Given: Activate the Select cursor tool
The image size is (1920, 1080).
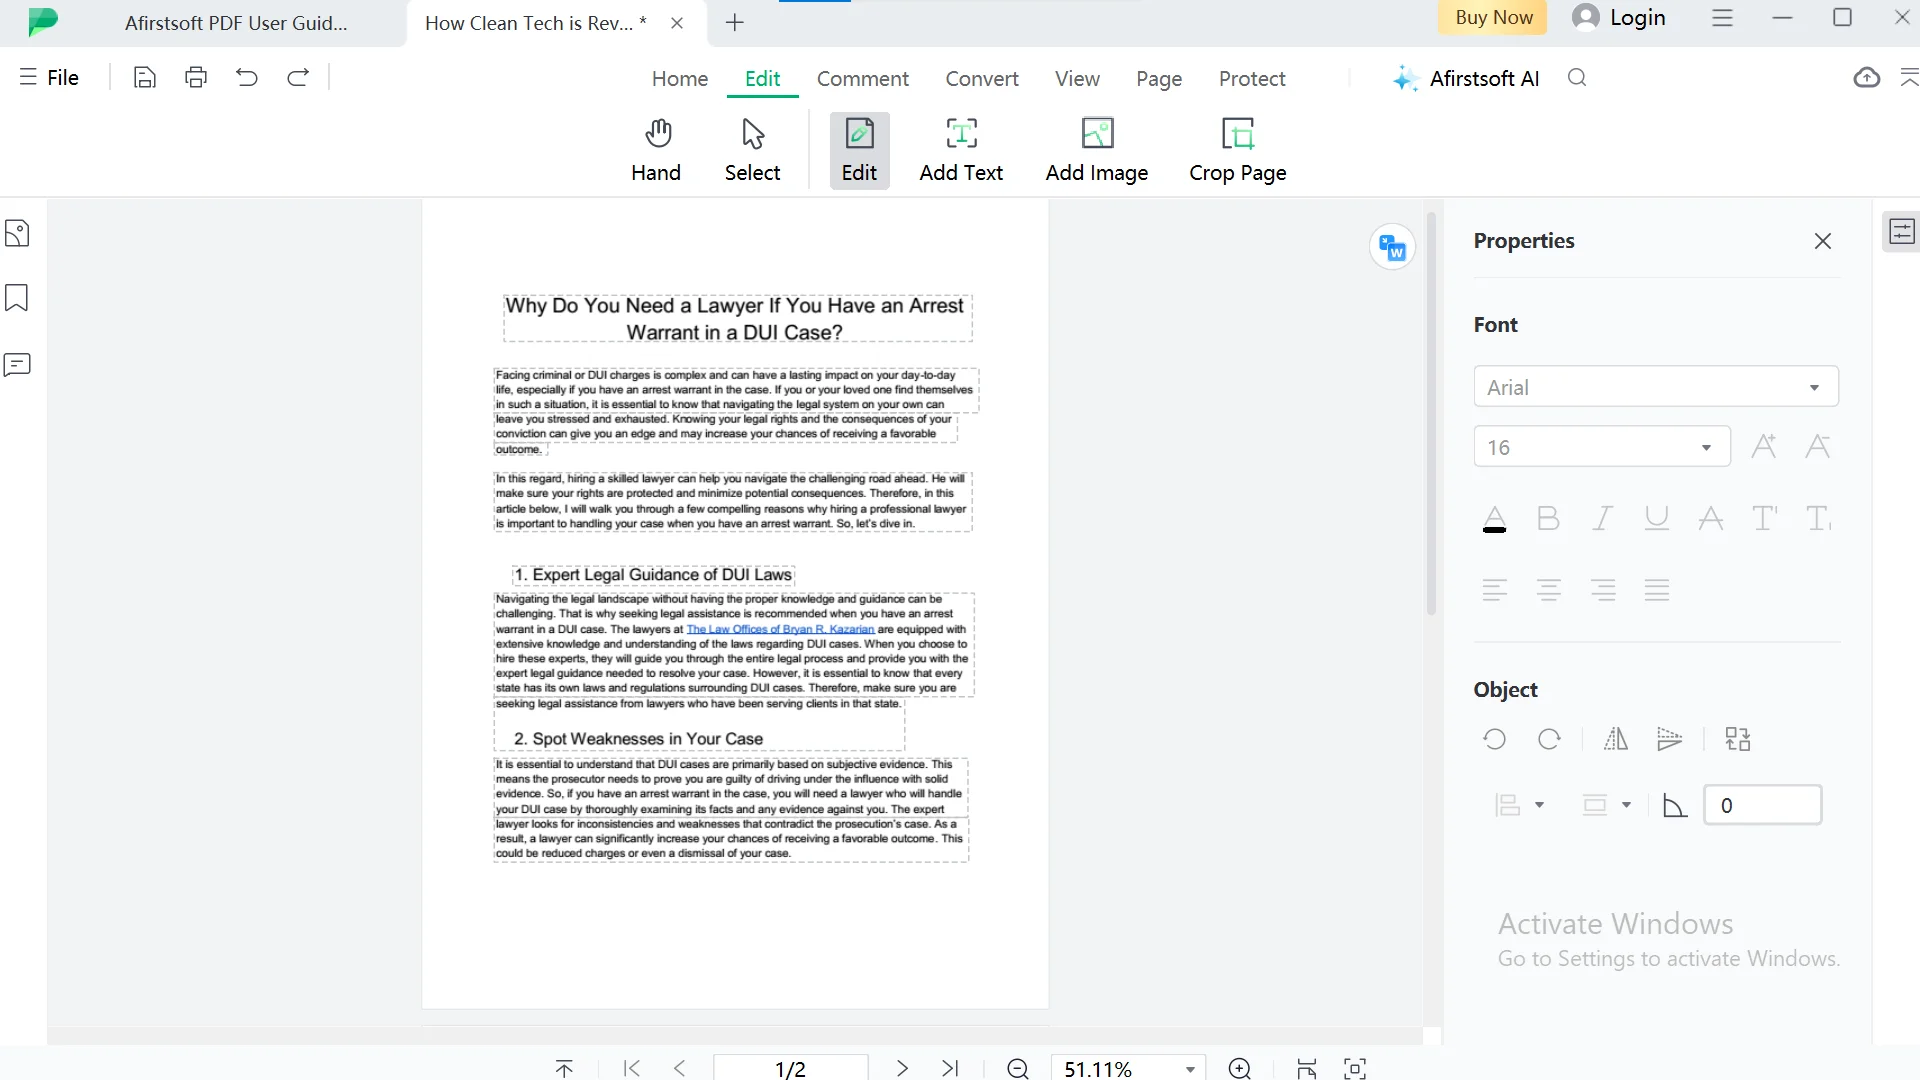Looking at the screenshot, I should pyautogui.click(x=752, y=151).
